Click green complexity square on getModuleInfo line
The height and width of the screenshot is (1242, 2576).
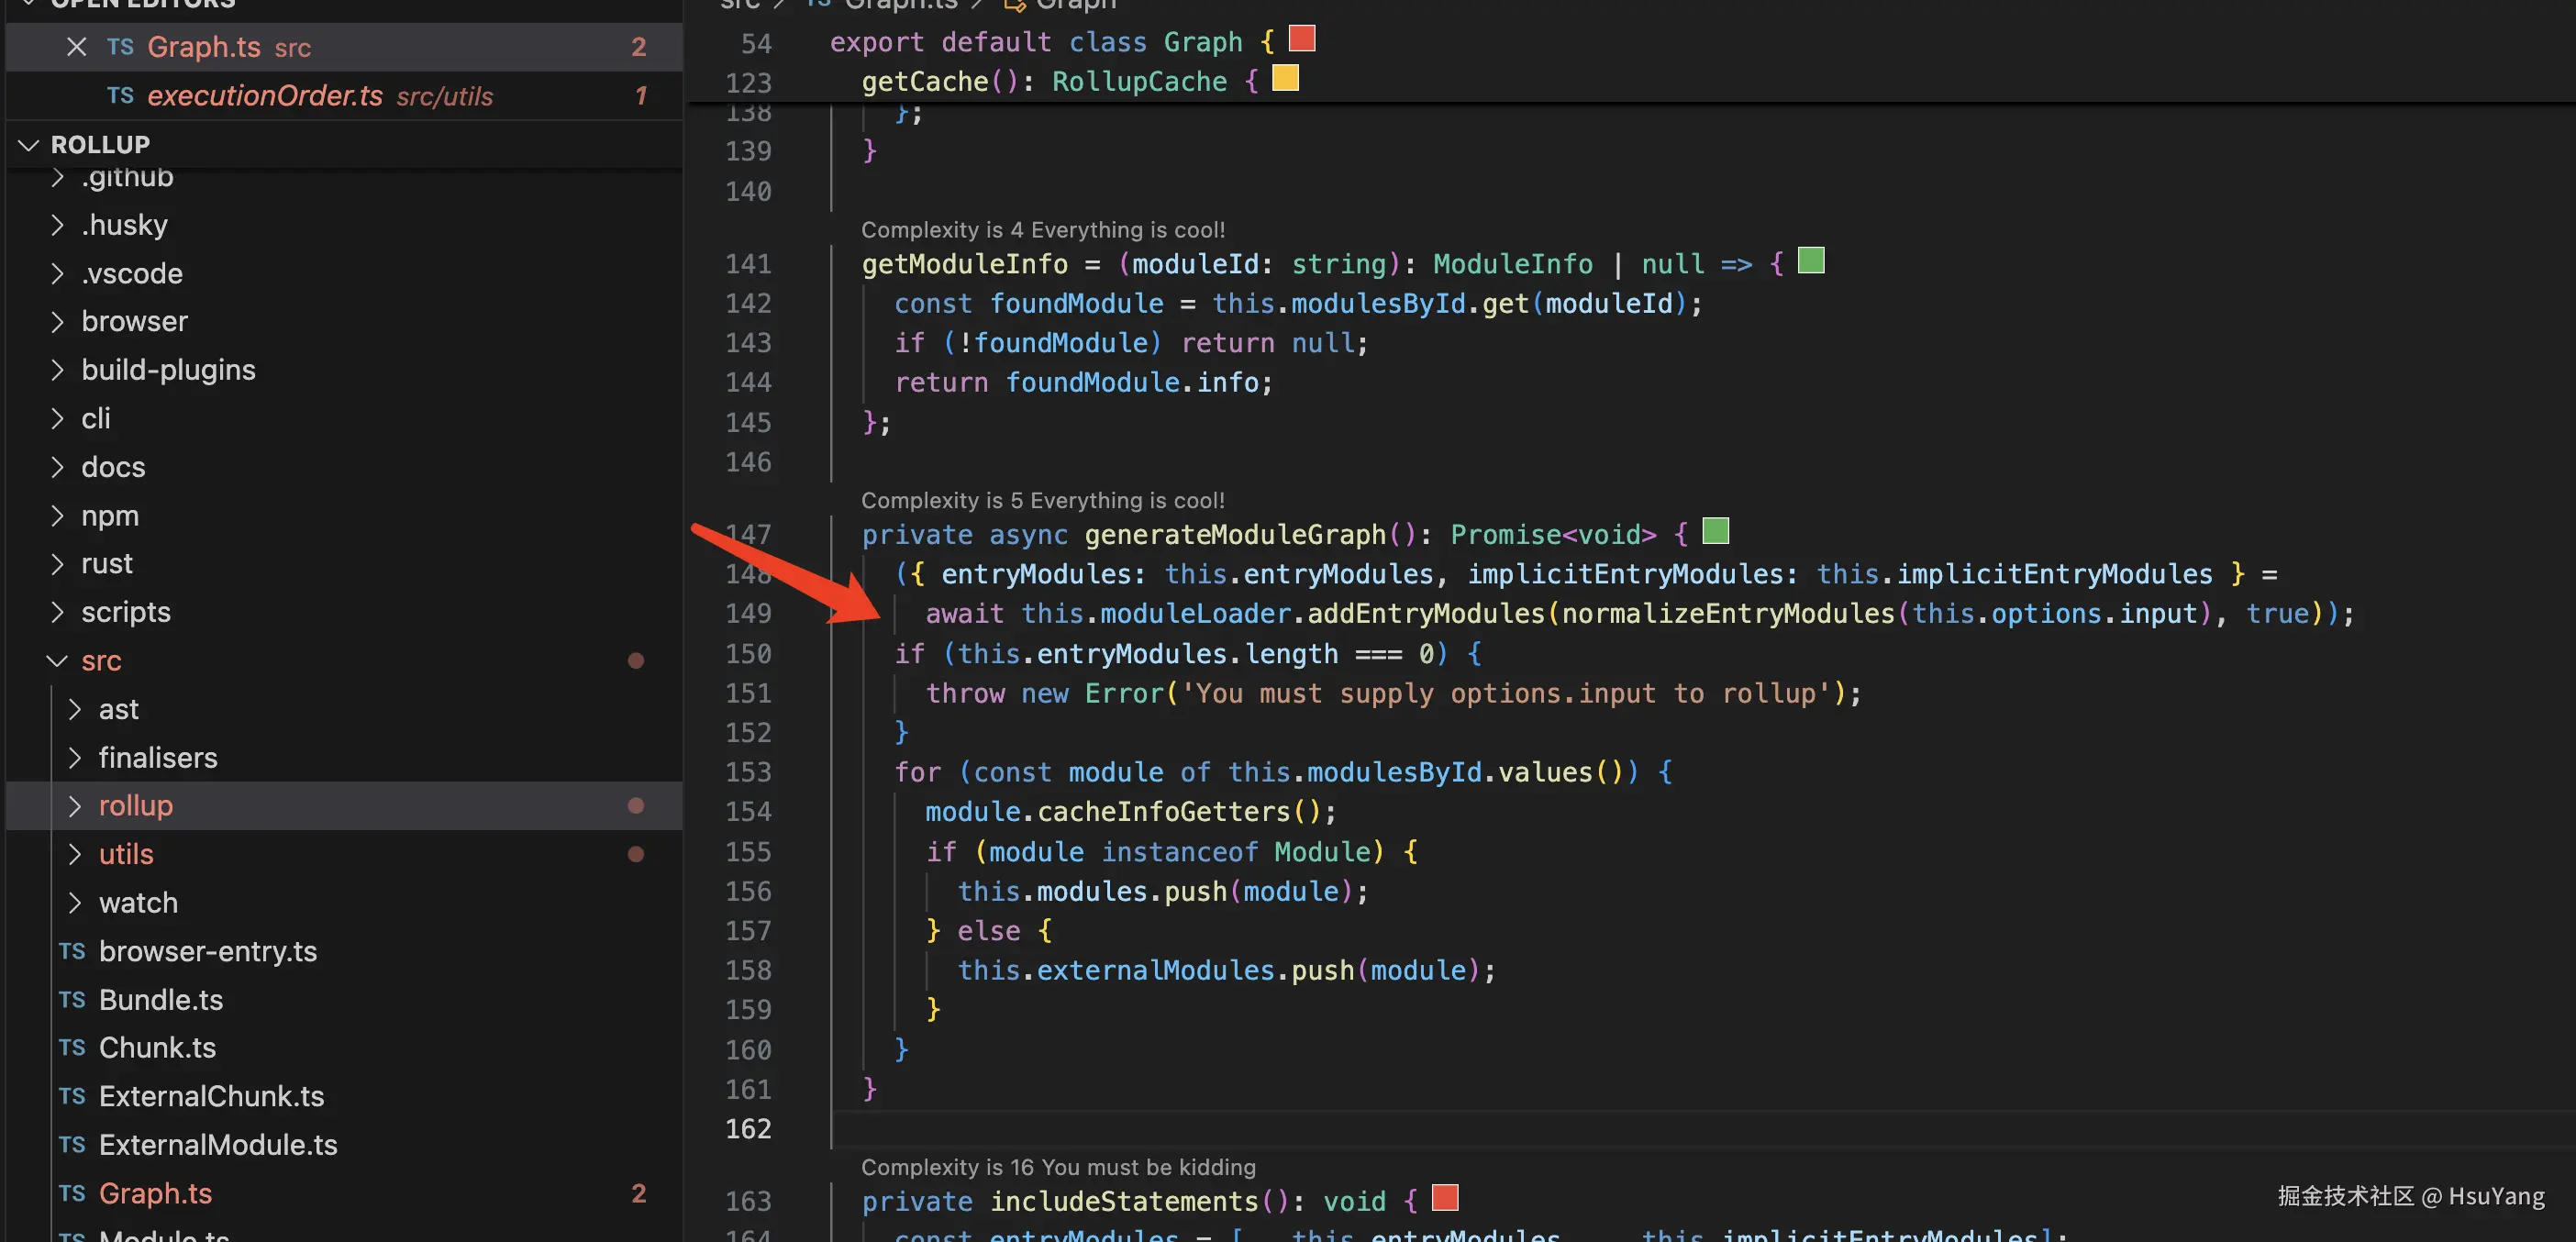(x=1810, y=261)
